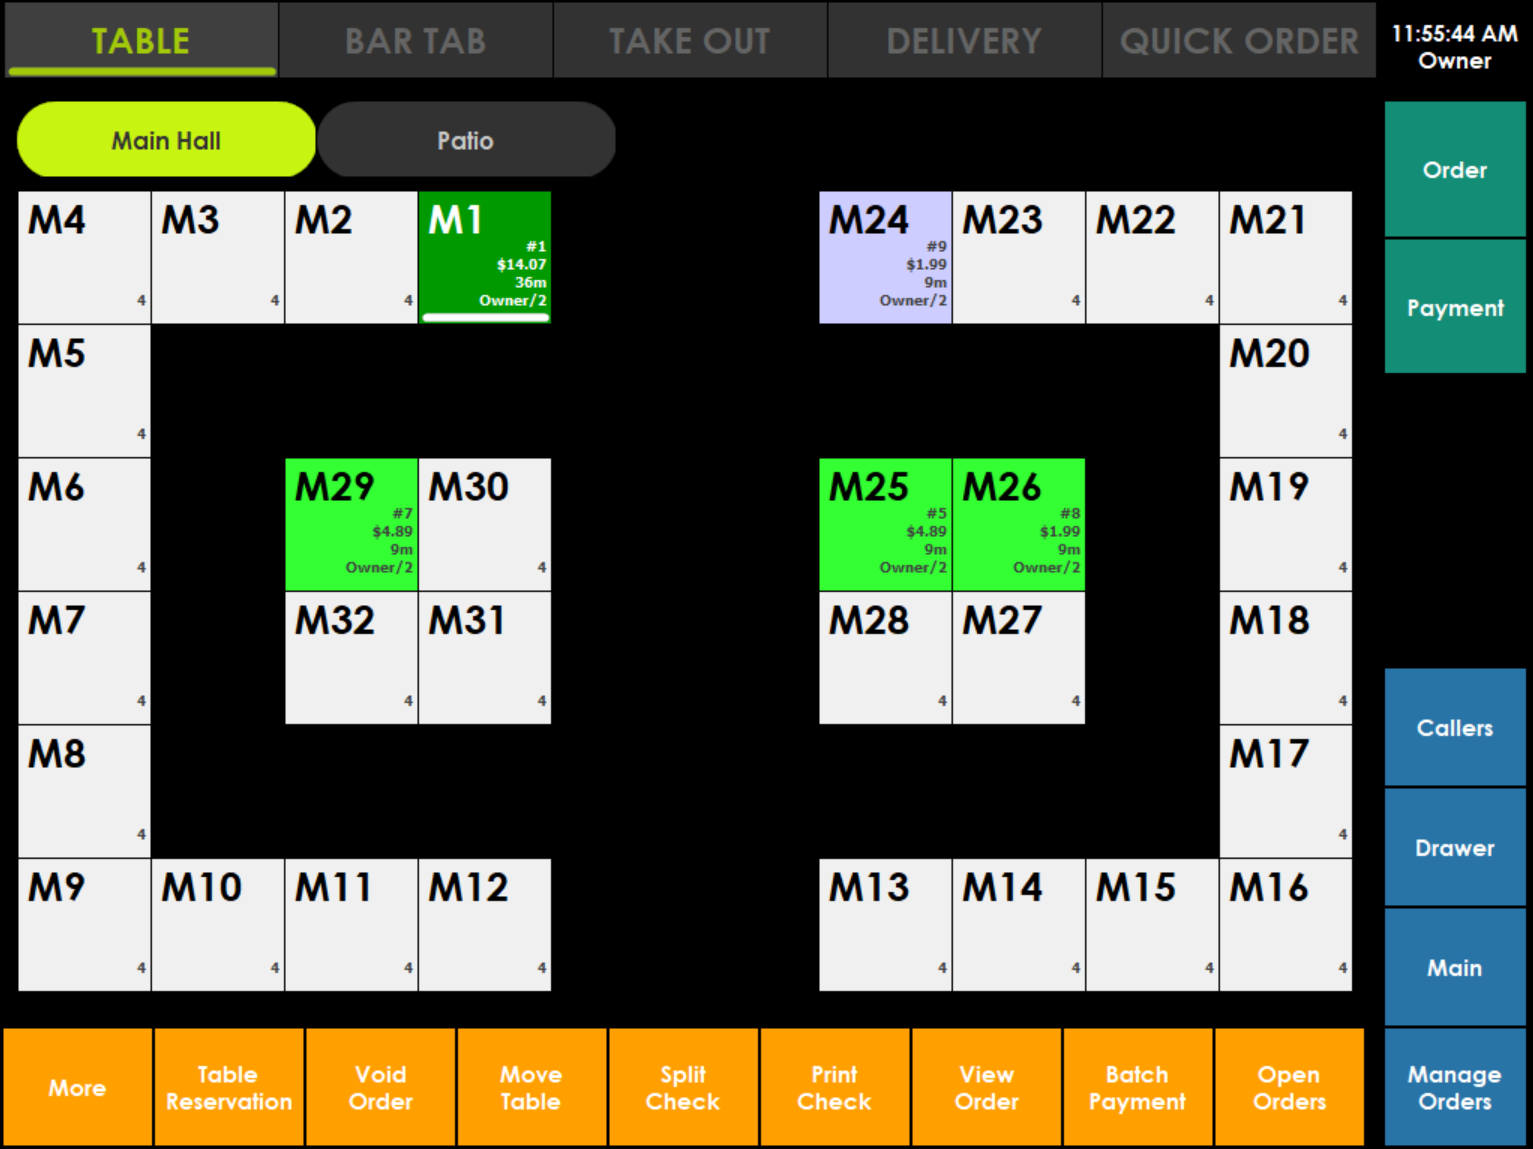Switch to TAKE OUT tab
This screenshot has height=1149, width=1533.
pyautogui.click(x=690, y=40)
